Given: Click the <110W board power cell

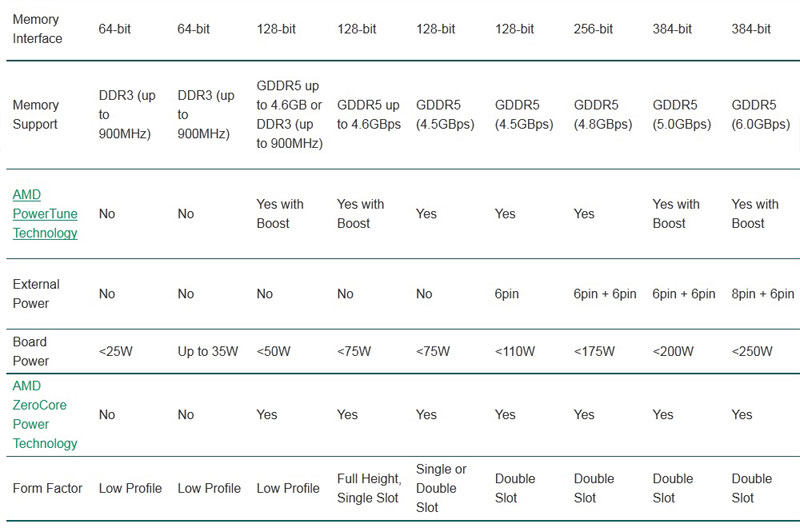Looking at the screenshot, I should [x=515, y=351].
